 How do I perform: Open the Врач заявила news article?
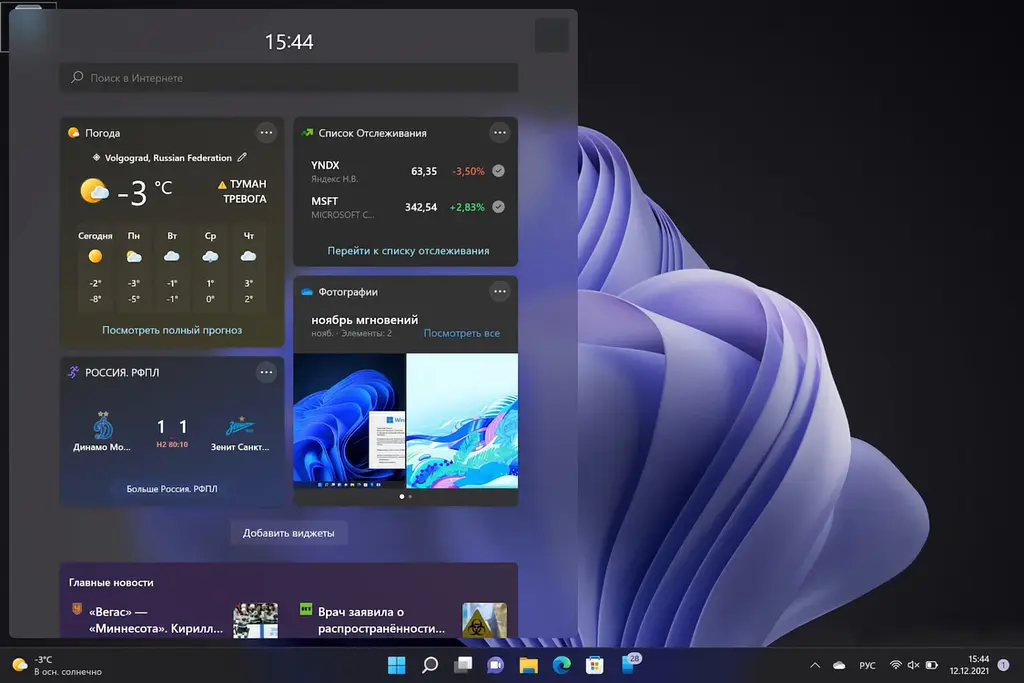click(381, 620)
